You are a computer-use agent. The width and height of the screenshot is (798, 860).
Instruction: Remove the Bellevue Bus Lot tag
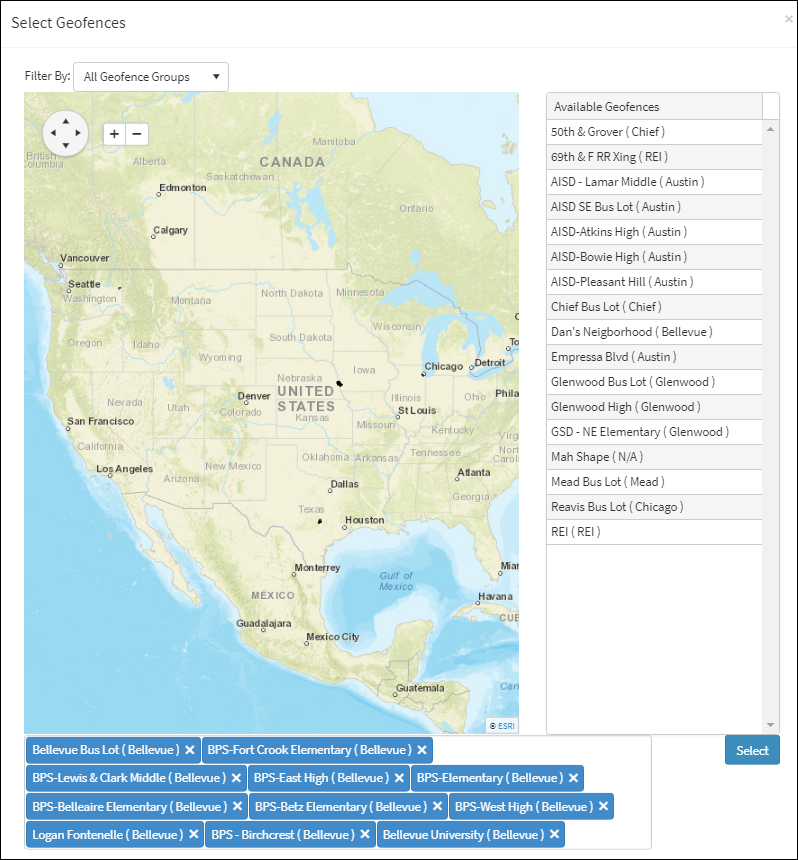point(190,750)
